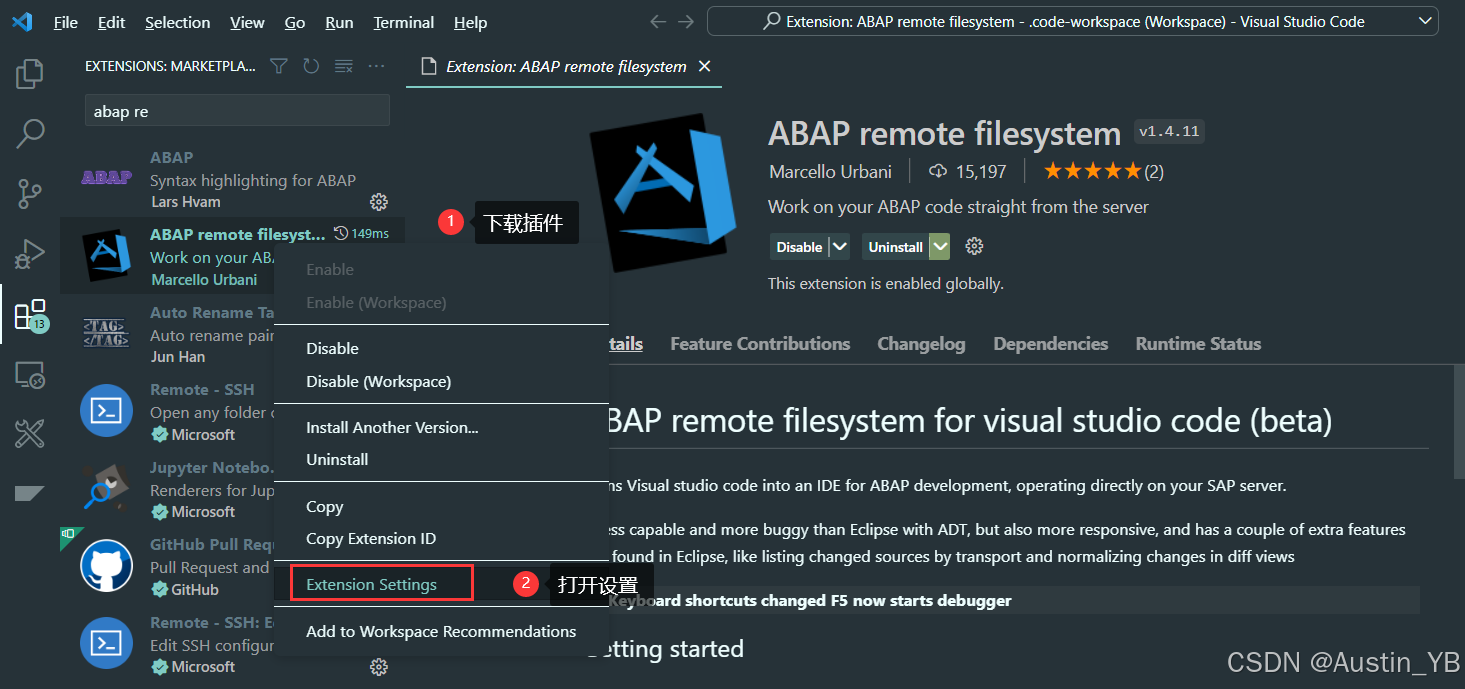Click the VS Code logo icon

(x=22, y=22)
